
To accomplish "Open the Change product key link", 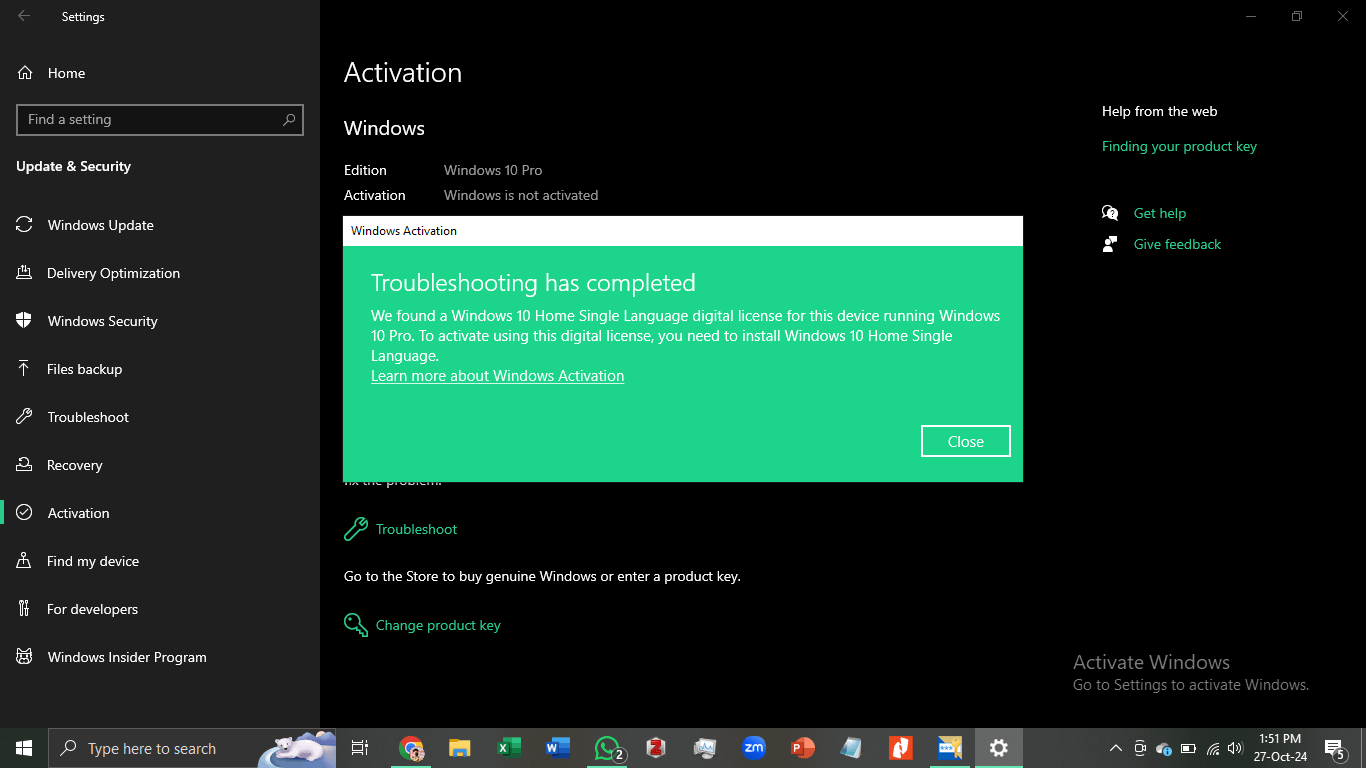I will [438, 625].
